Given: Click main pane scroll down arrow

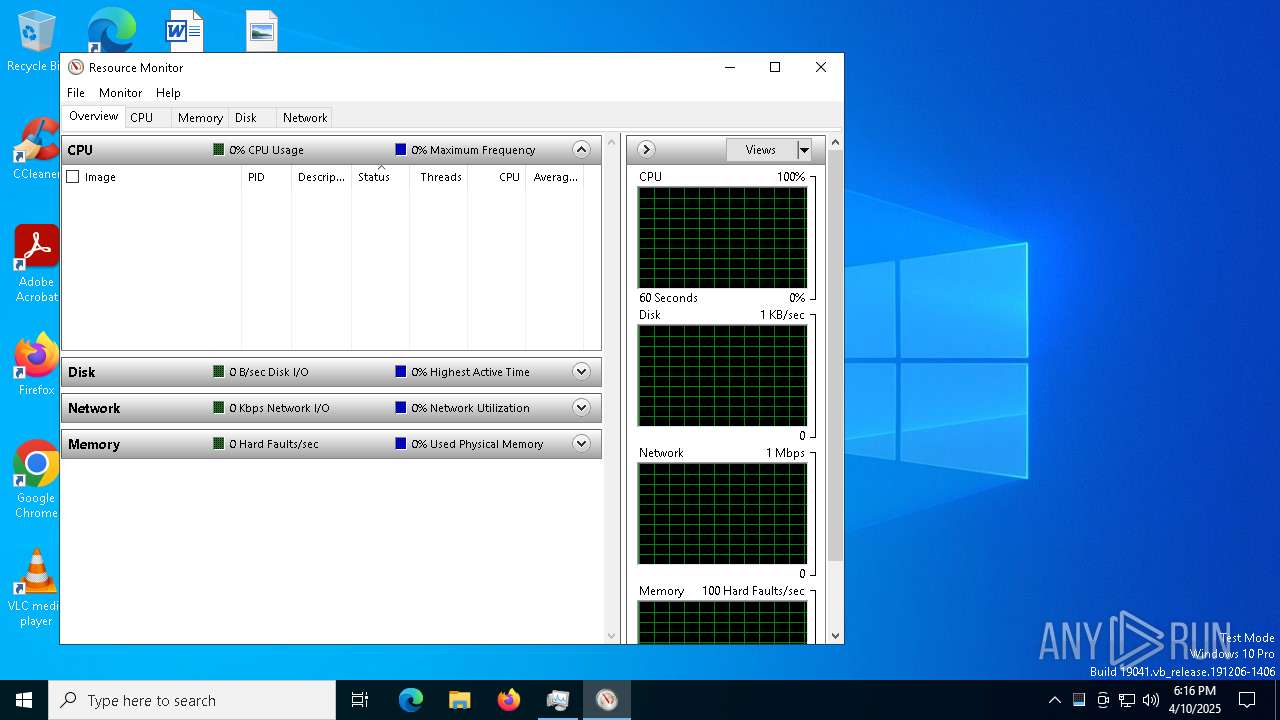Looking at the screenshot, I should pyautogui.click(x=612, y=635).
